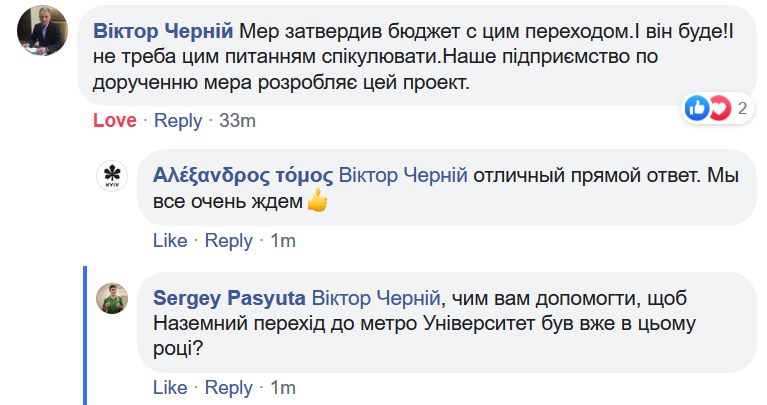Viewport: 767px width, 405px height.
Task: Open Алέξανδρος τόμος's KYIV avatar
Action: (x=111, y=177)
